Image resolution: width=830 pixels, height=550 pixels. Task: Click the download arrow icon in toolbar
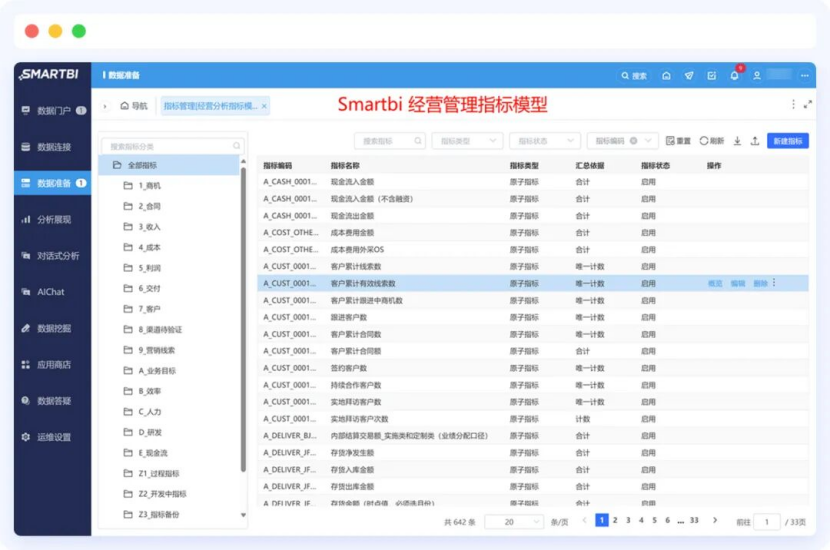coord(738,141)
